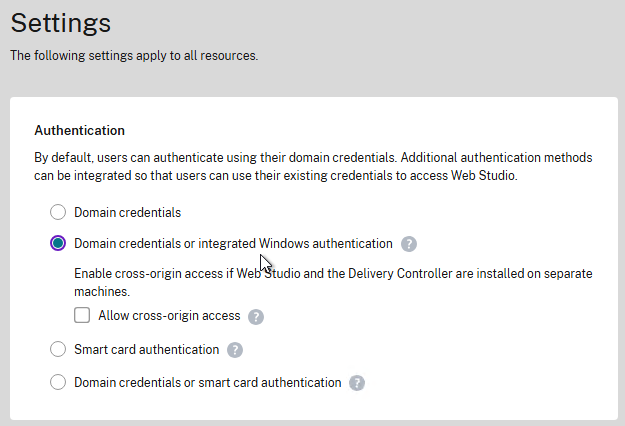Screen dimensions: 625x426
Task: Click "The following settings apply to all resources" text
Action: pos(134,55)
